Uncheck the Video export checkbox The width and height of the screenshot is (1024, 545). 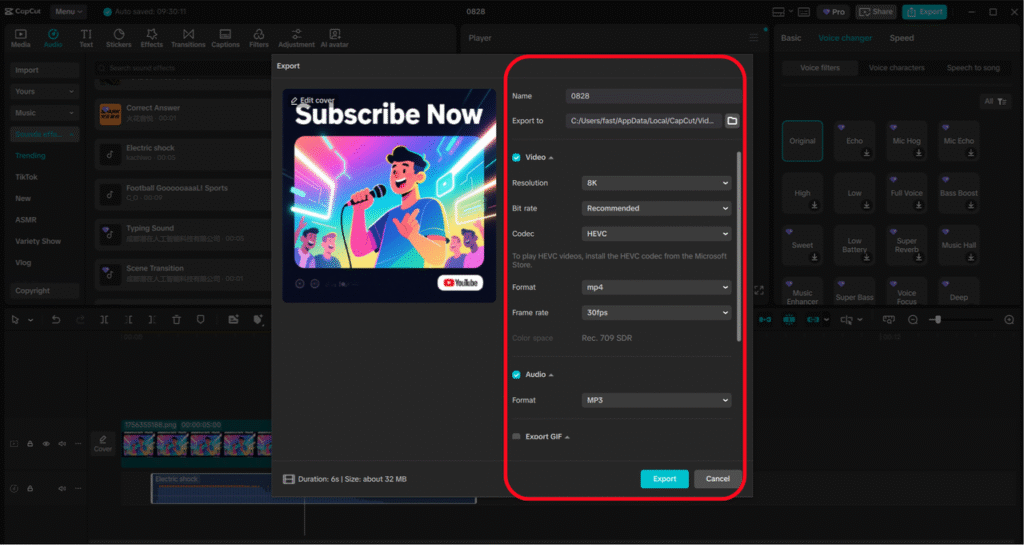(x=516, y=157)
